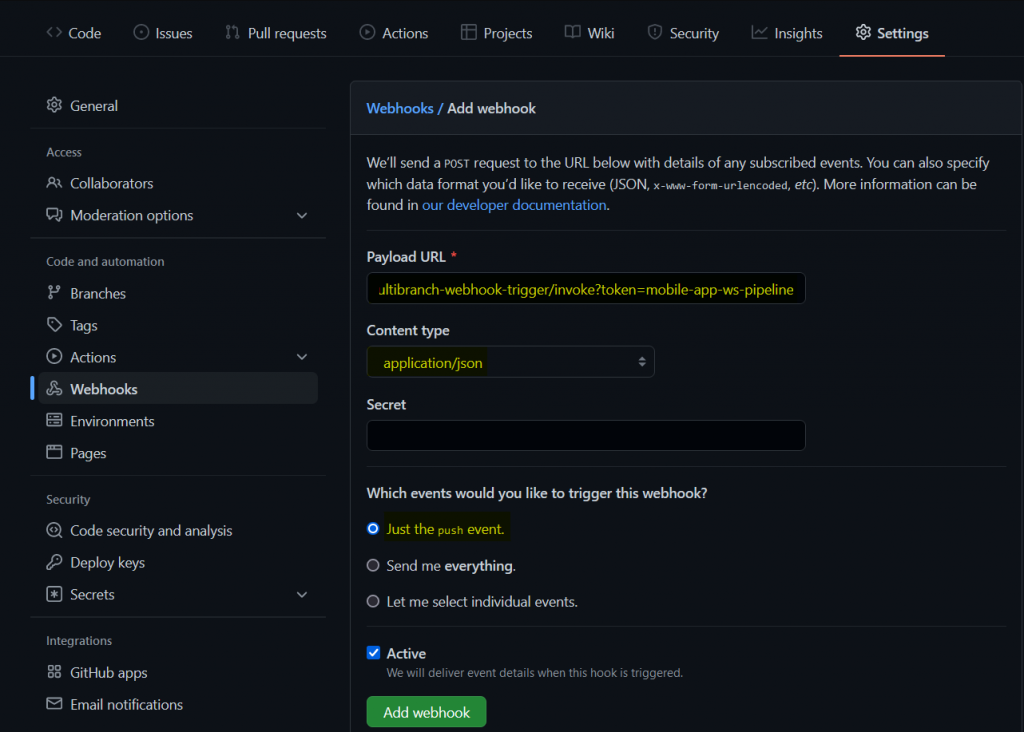Expand the sidebar Actions chevron
The height and width of the screenshot is (732, 1024).
[x=302, y=357]
